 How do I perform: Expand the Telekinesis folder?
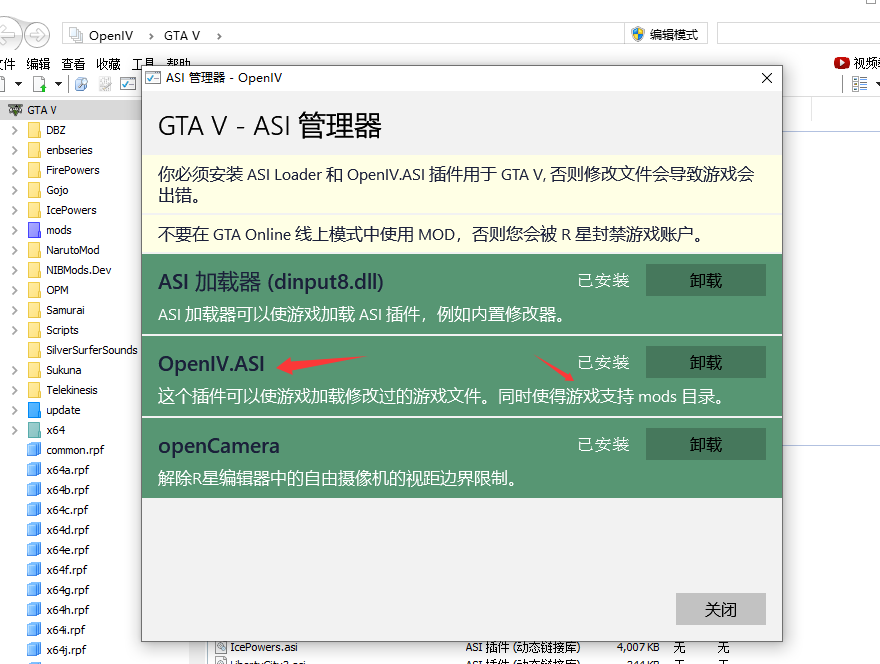click(x=15, y=390)
